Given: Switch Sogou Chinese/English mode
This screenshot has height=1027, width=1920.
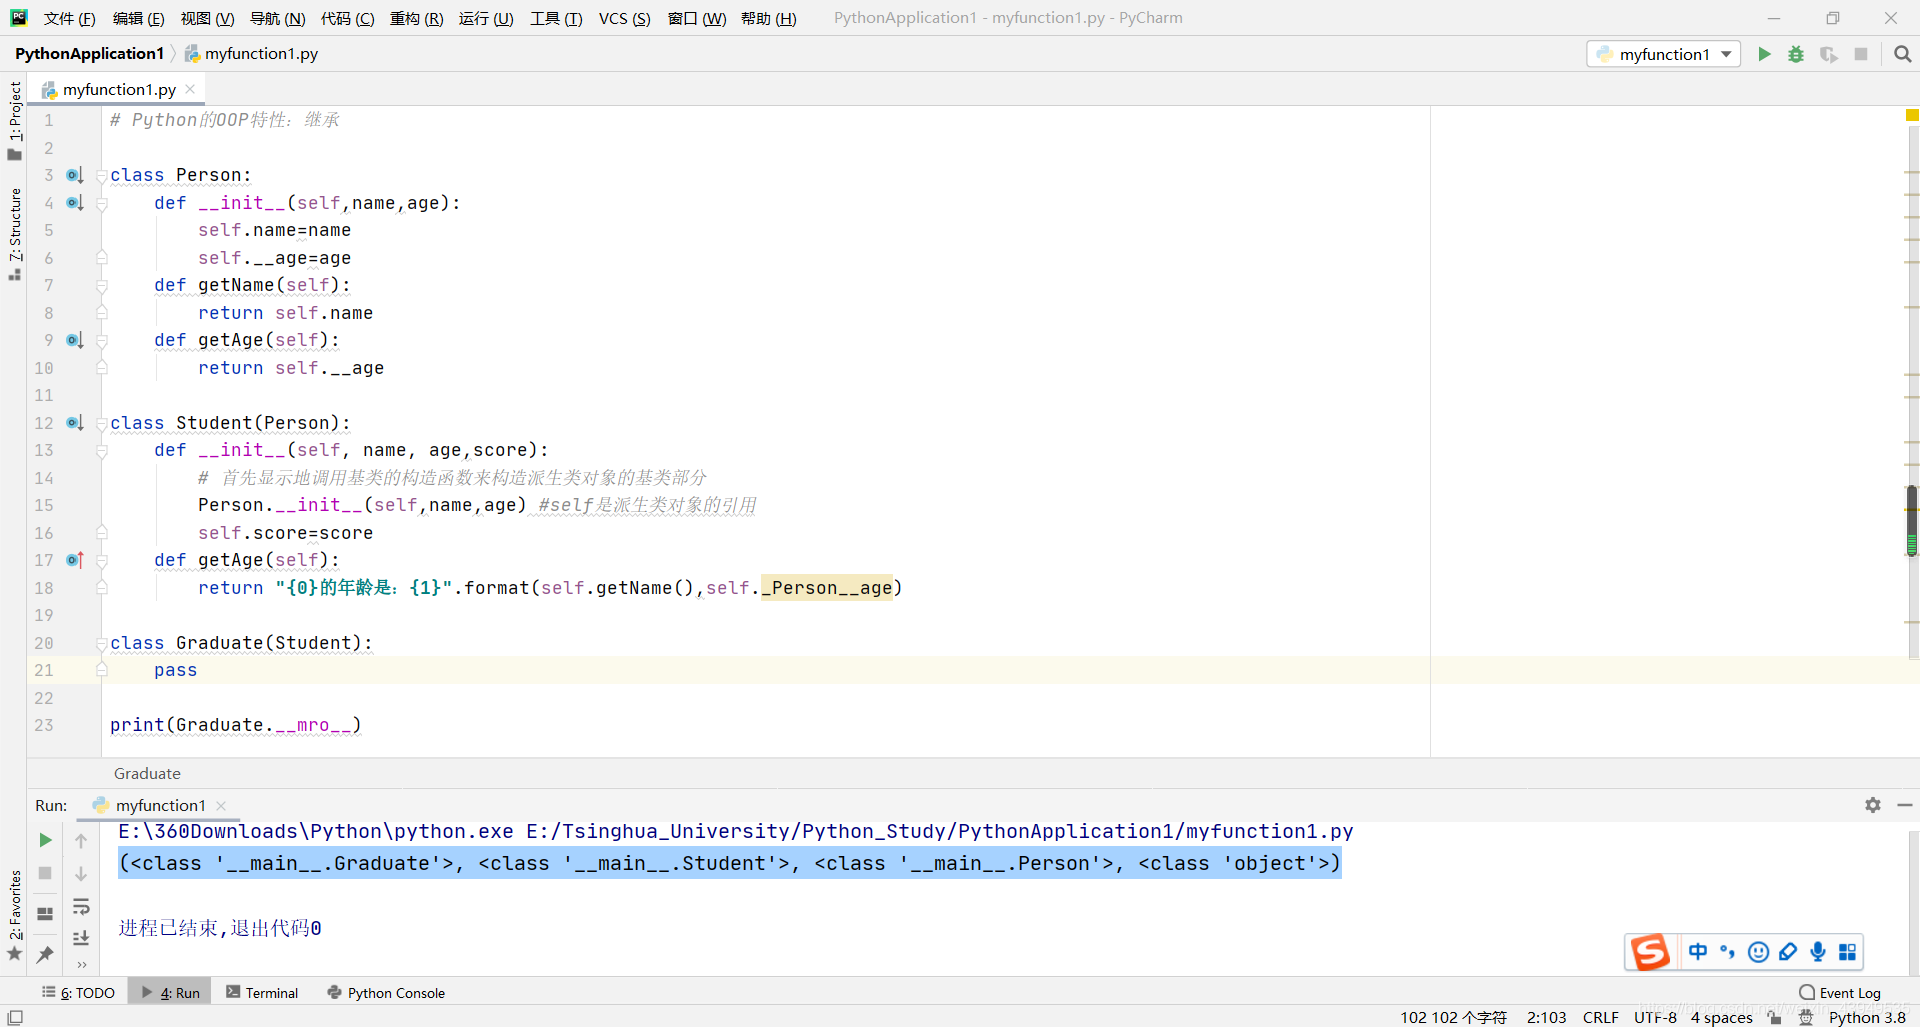Looking at the screenshot, I should coord(1698,952).
